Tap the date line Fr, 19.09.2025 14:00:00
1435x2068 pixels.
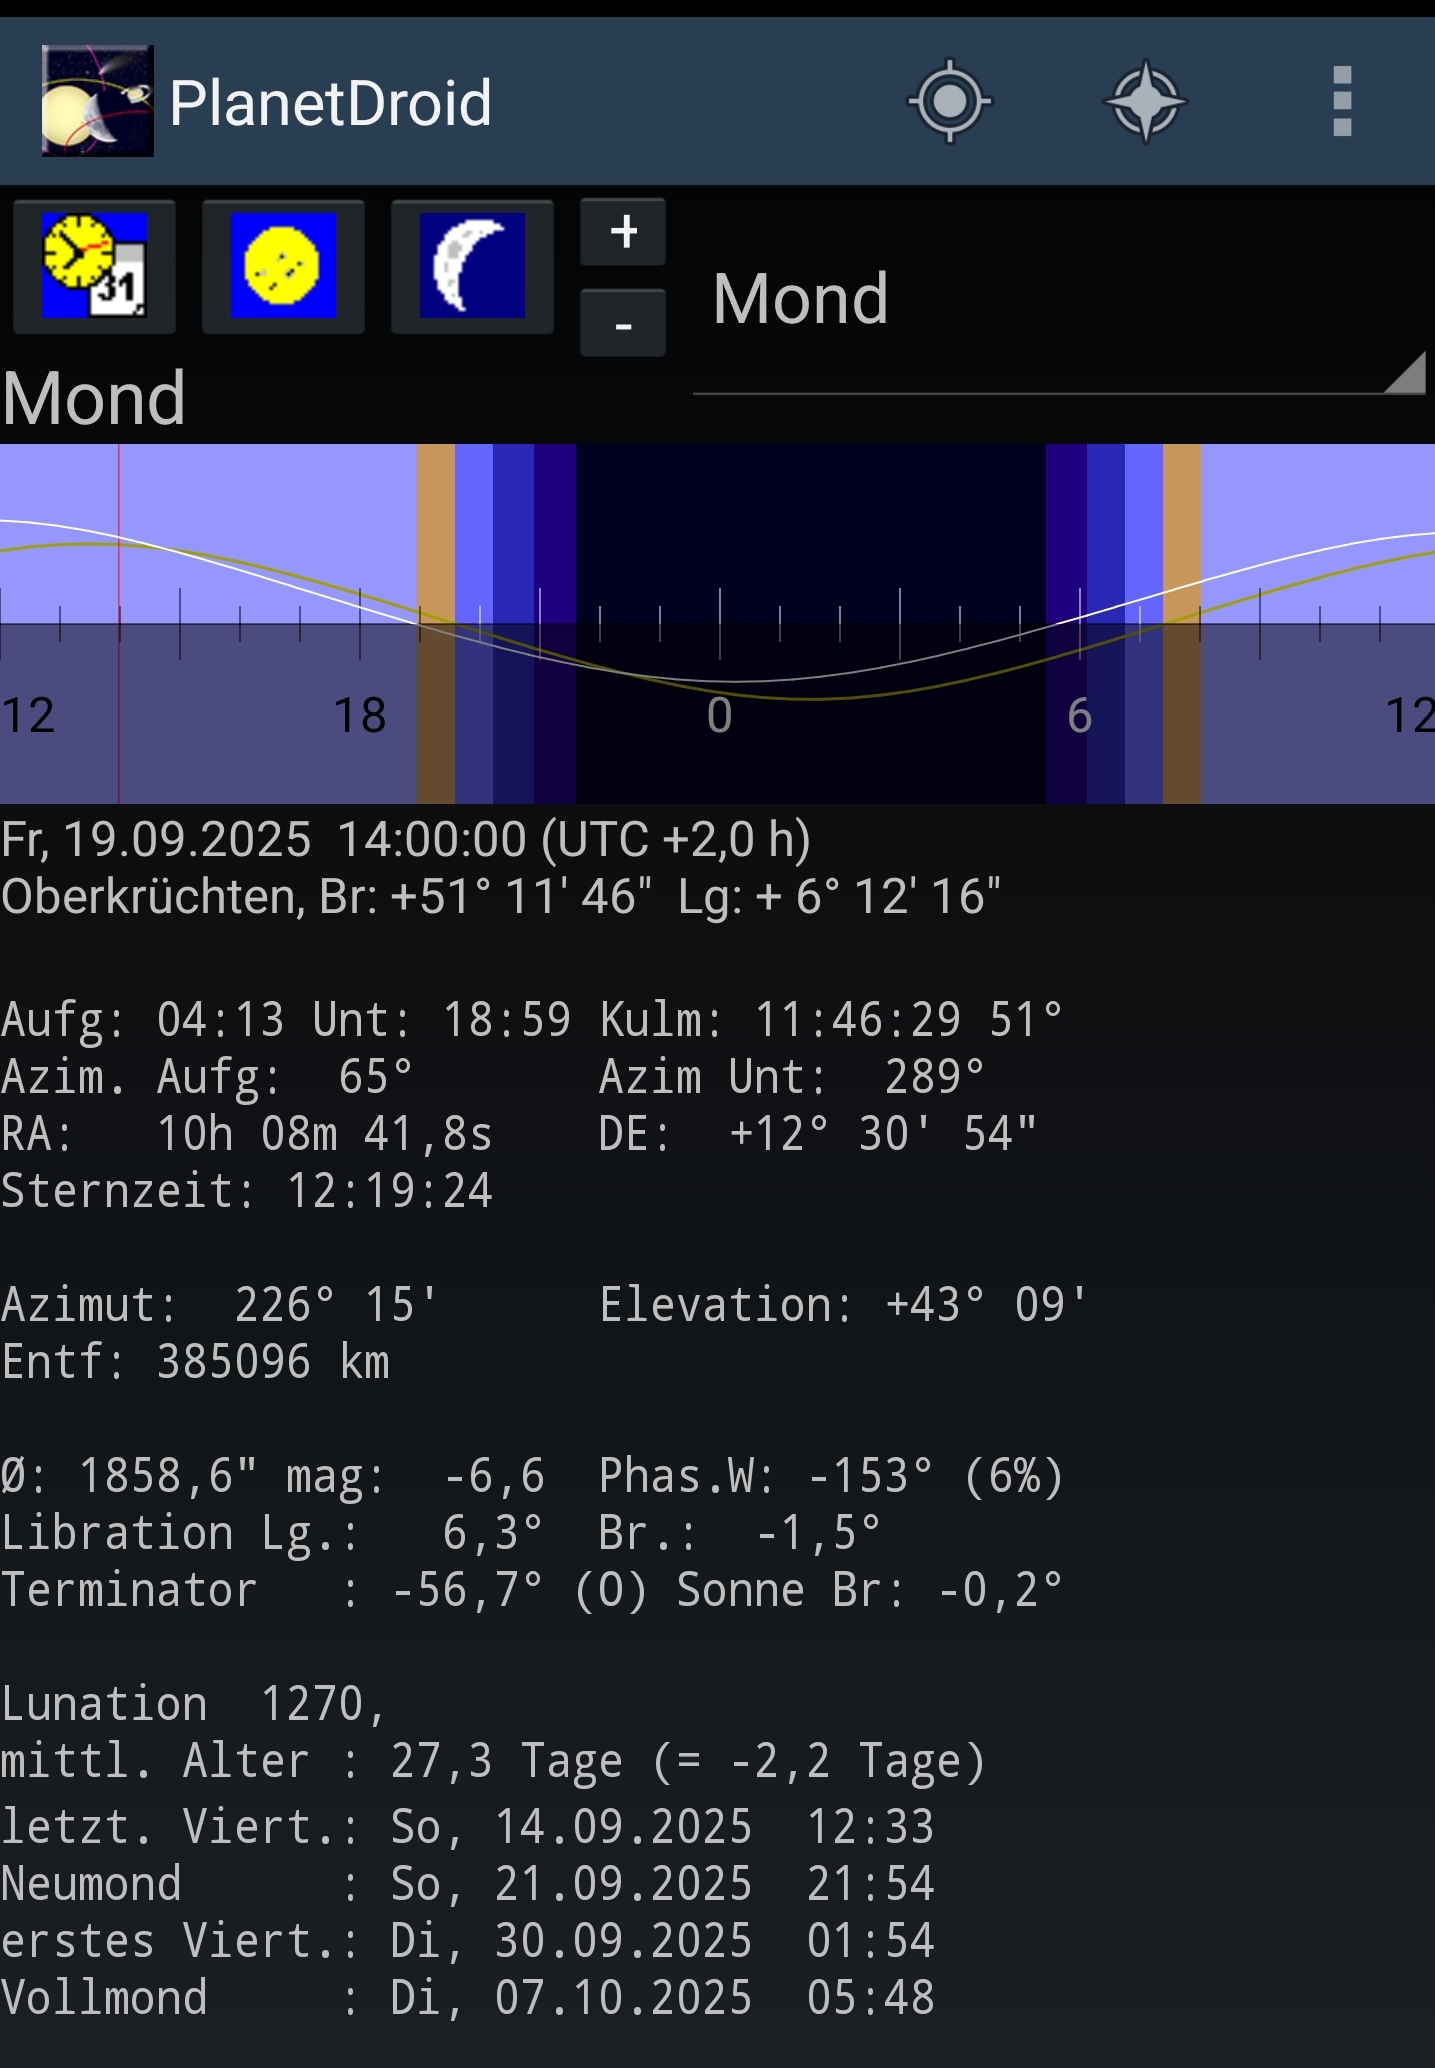[406, 839]
